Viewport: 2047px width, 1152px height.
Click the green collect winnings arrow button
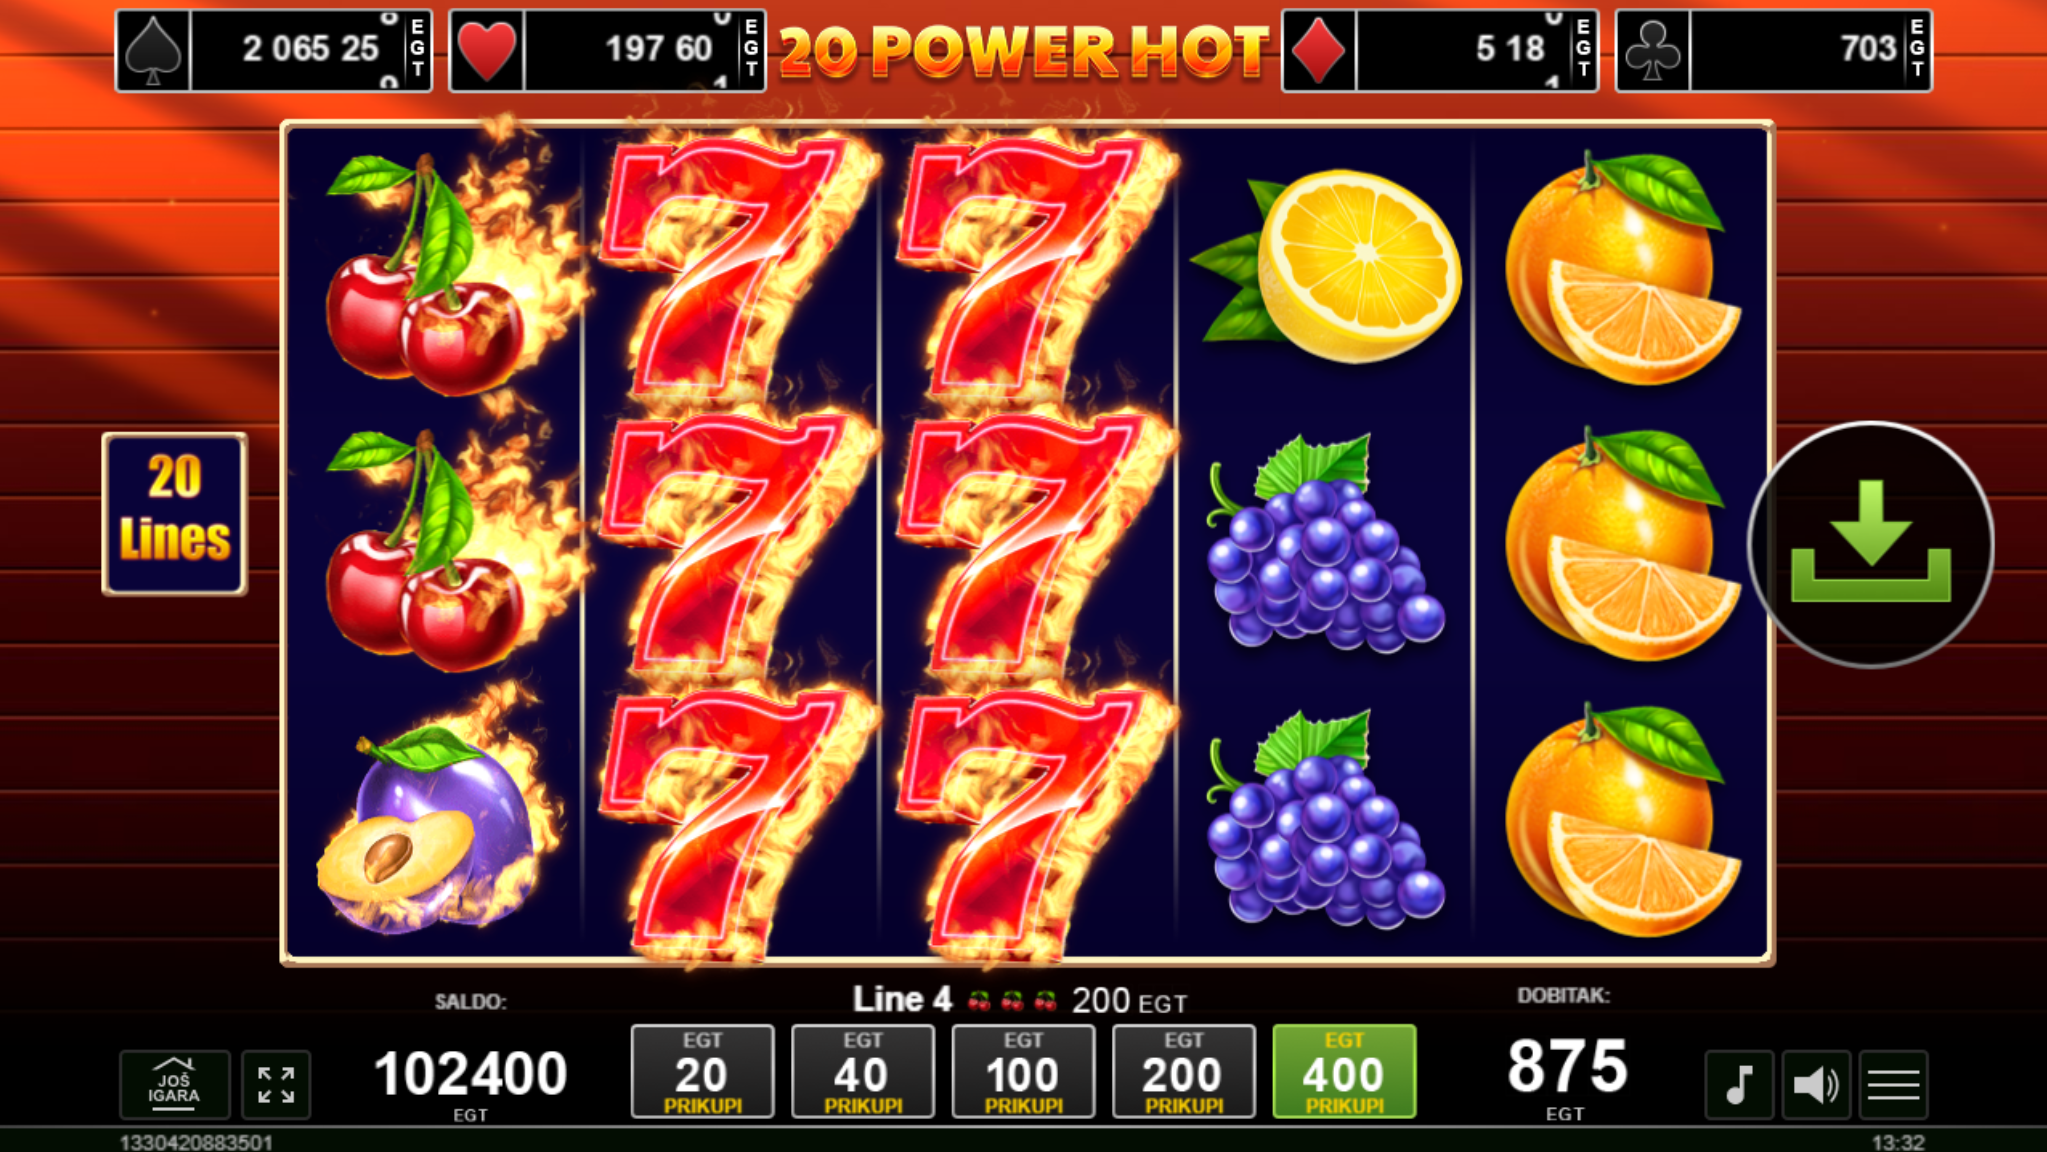pyautogui.click(x=1871, y=544)
